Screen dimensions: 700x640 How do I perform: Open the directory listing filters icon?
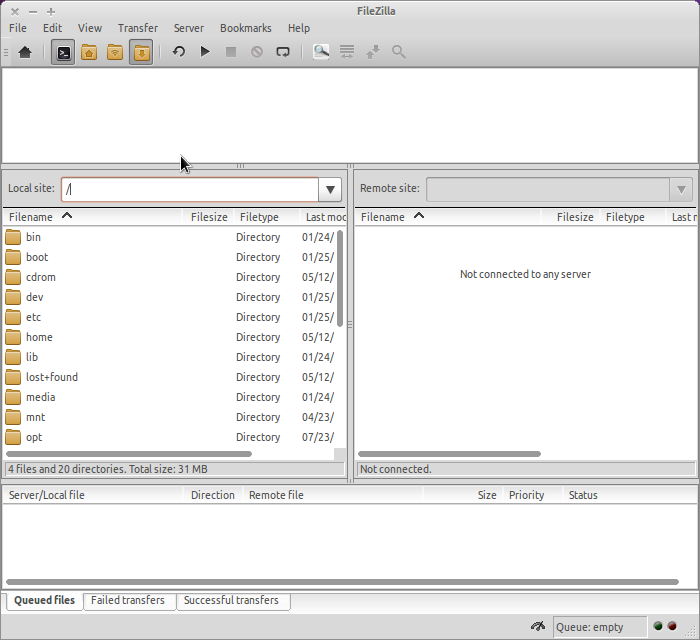point(321,52)
